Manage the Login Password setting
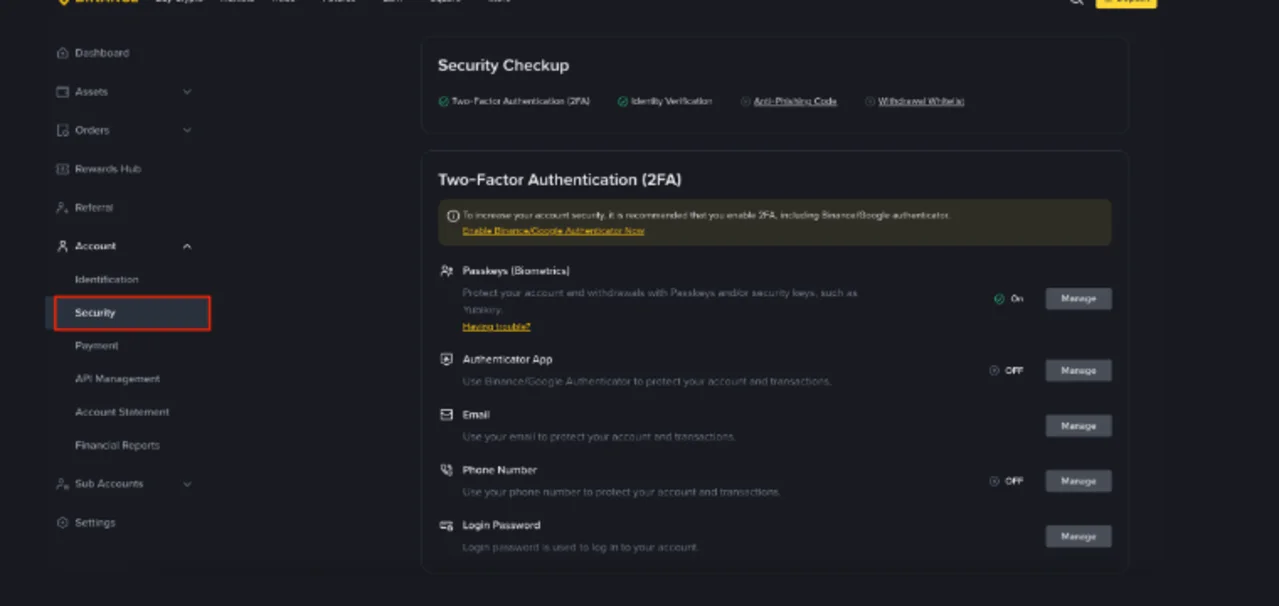Screen dimensions: 1279x606 pyautogui.click(x=1078, y=537)
